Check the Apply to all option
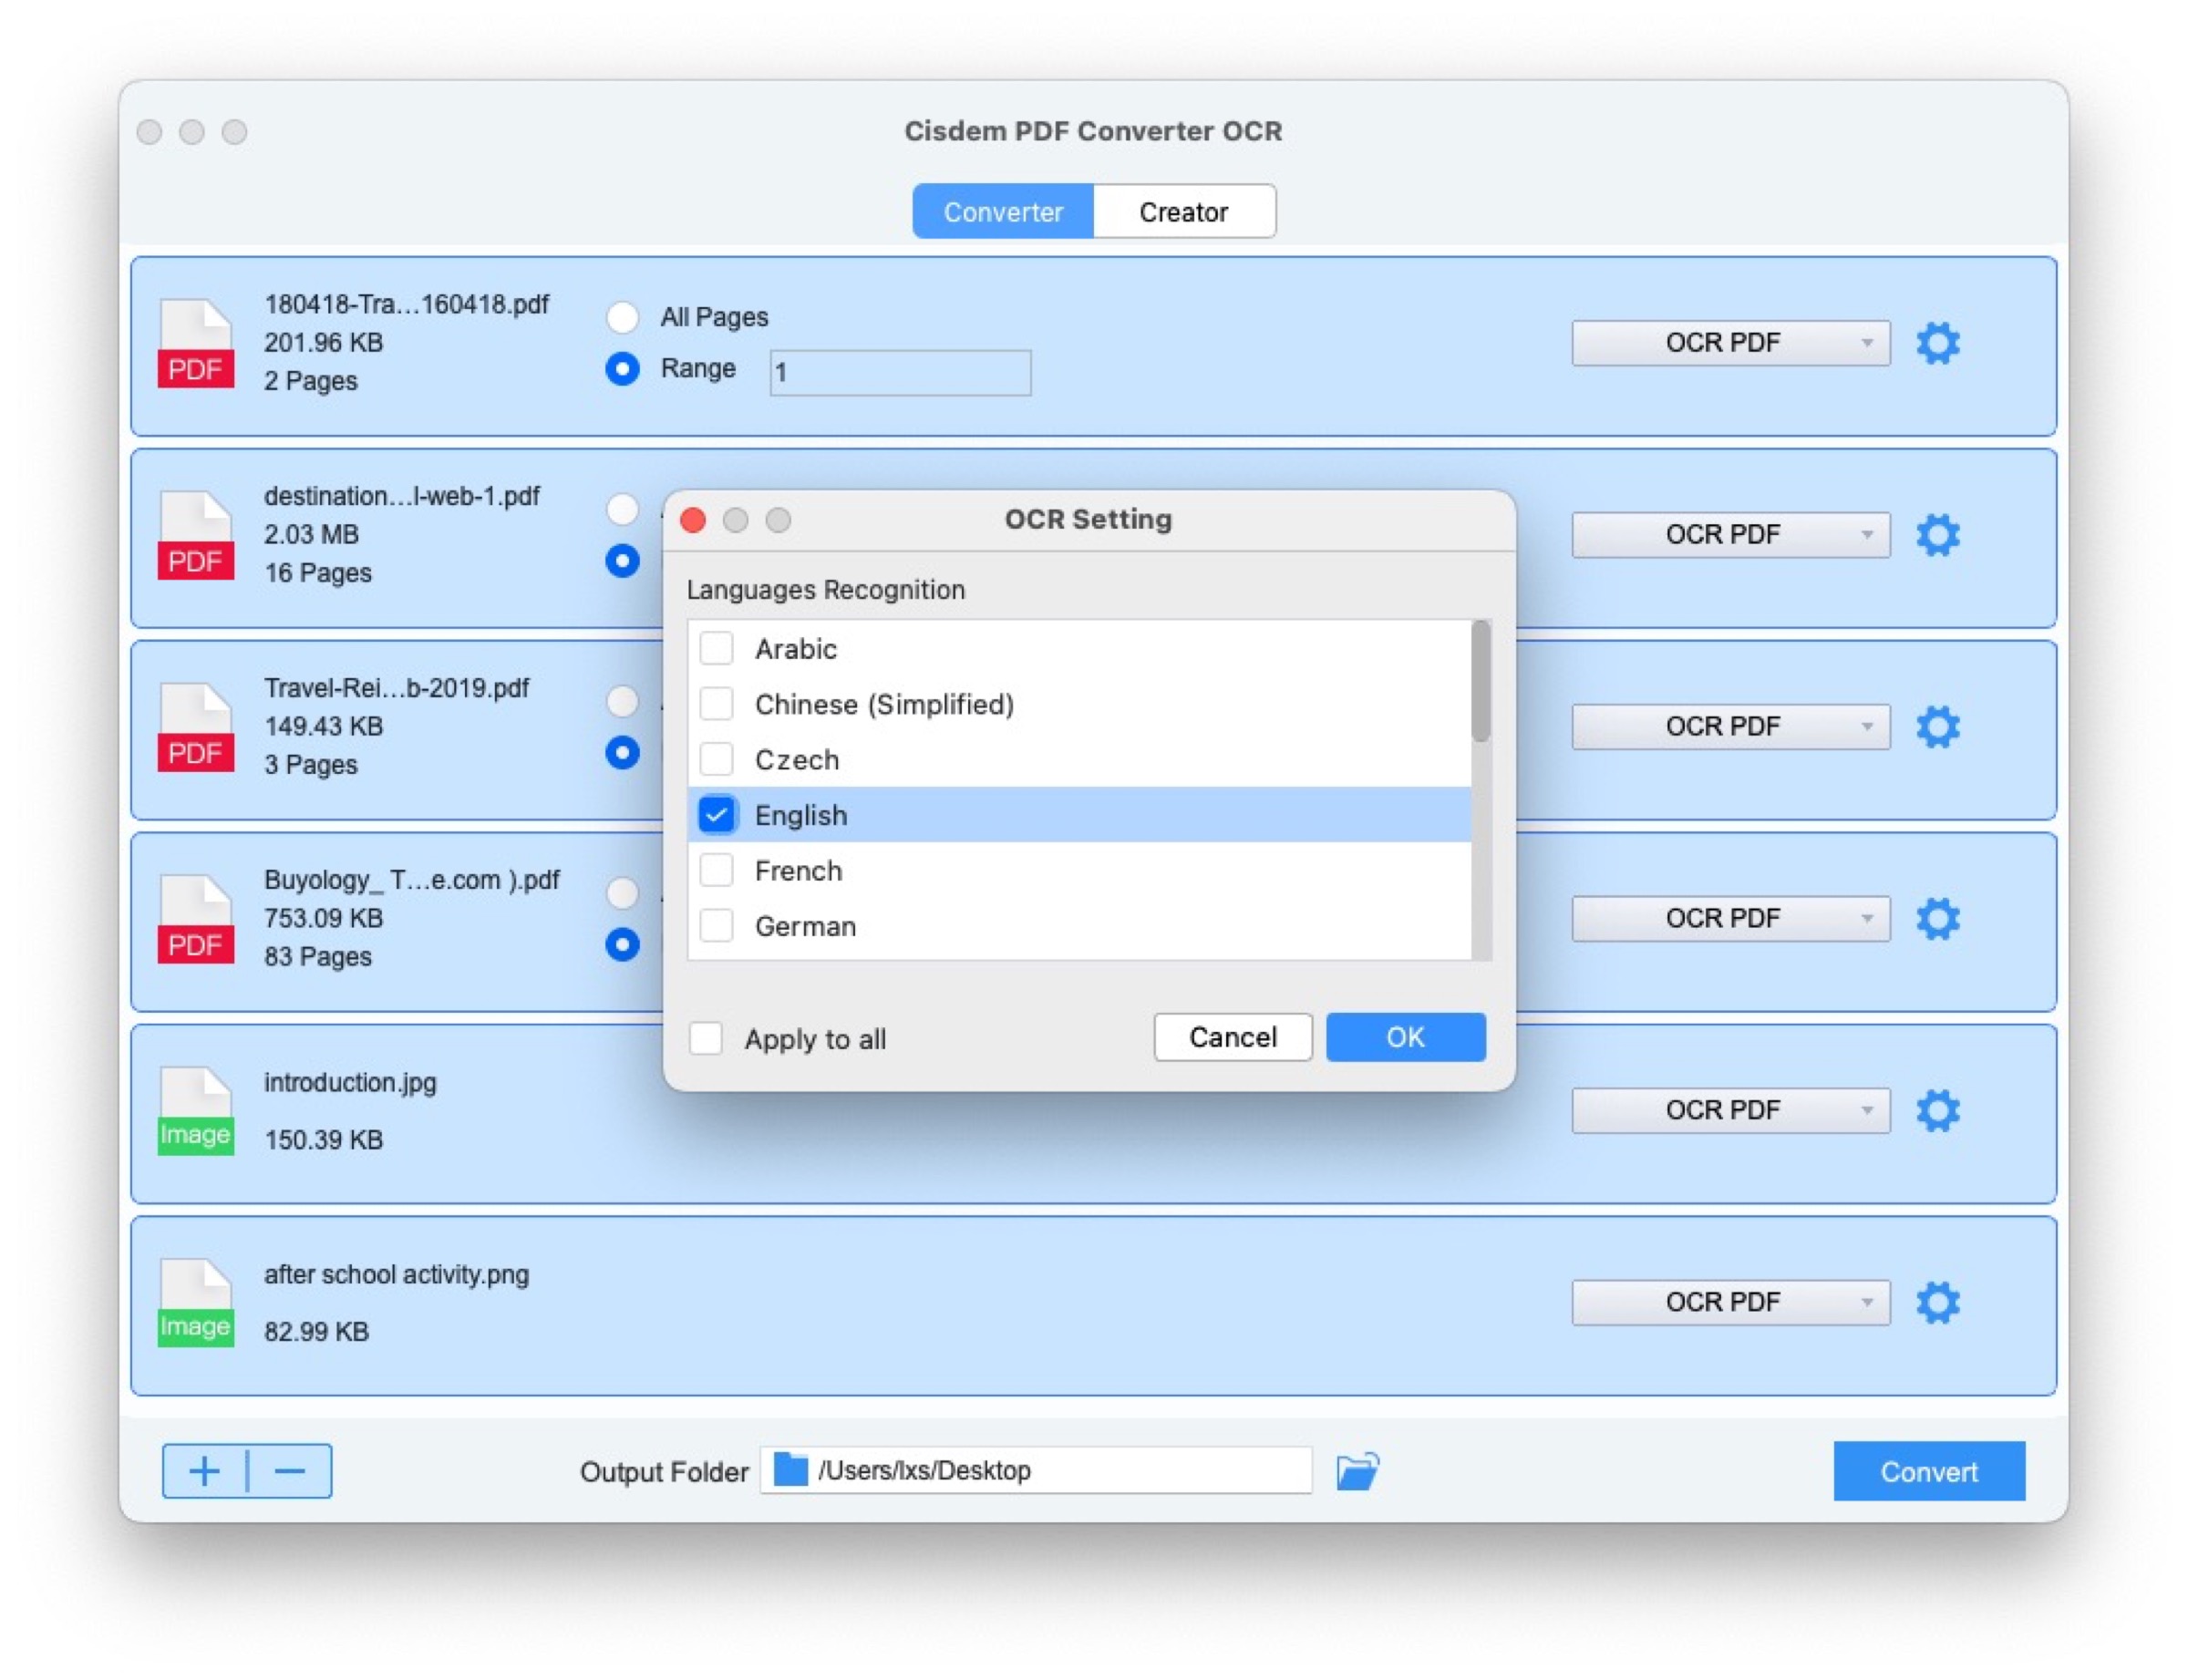 coord(708,1039)
